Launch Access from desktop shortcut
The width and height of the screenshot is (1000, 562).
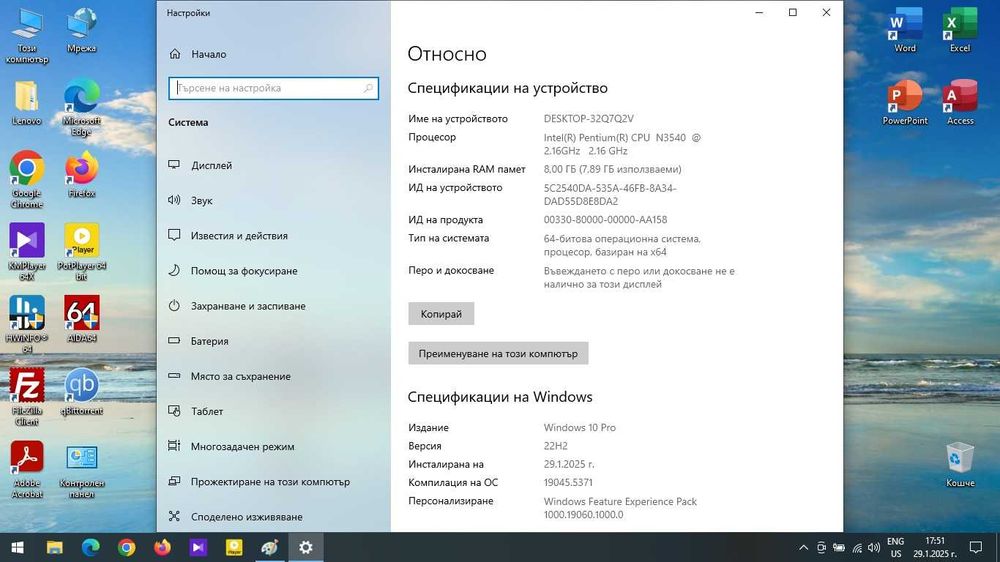[x=960, y=103]
